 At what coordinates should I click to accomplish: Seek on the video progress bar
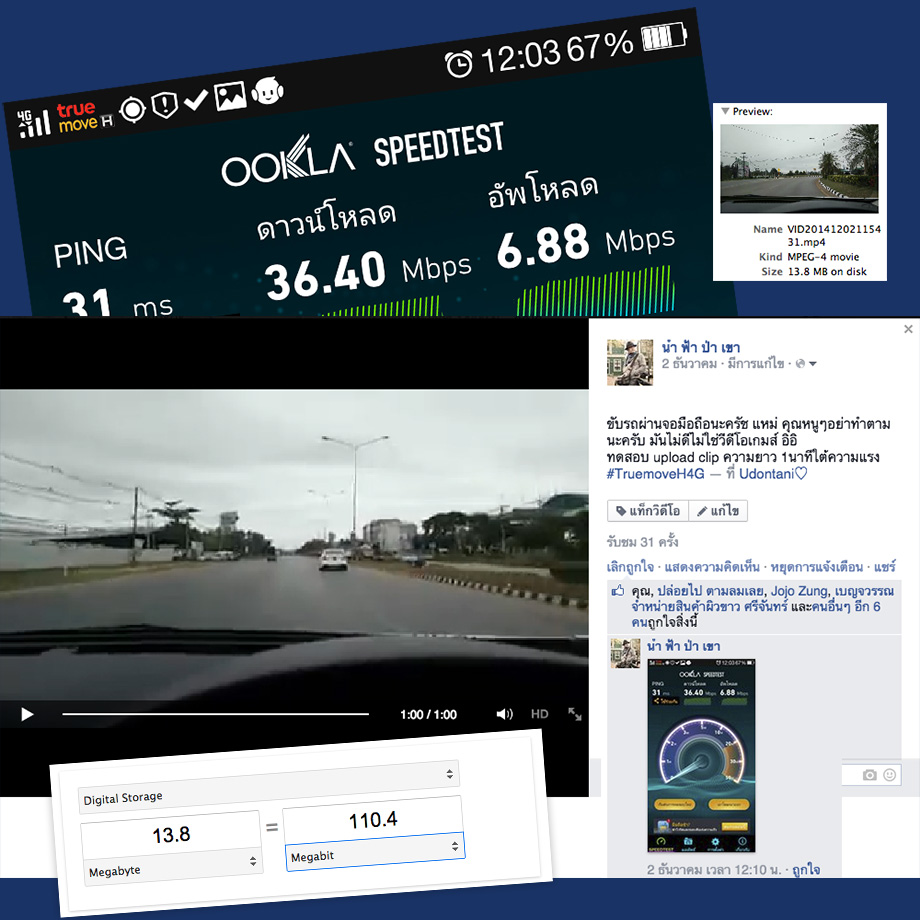215,714
